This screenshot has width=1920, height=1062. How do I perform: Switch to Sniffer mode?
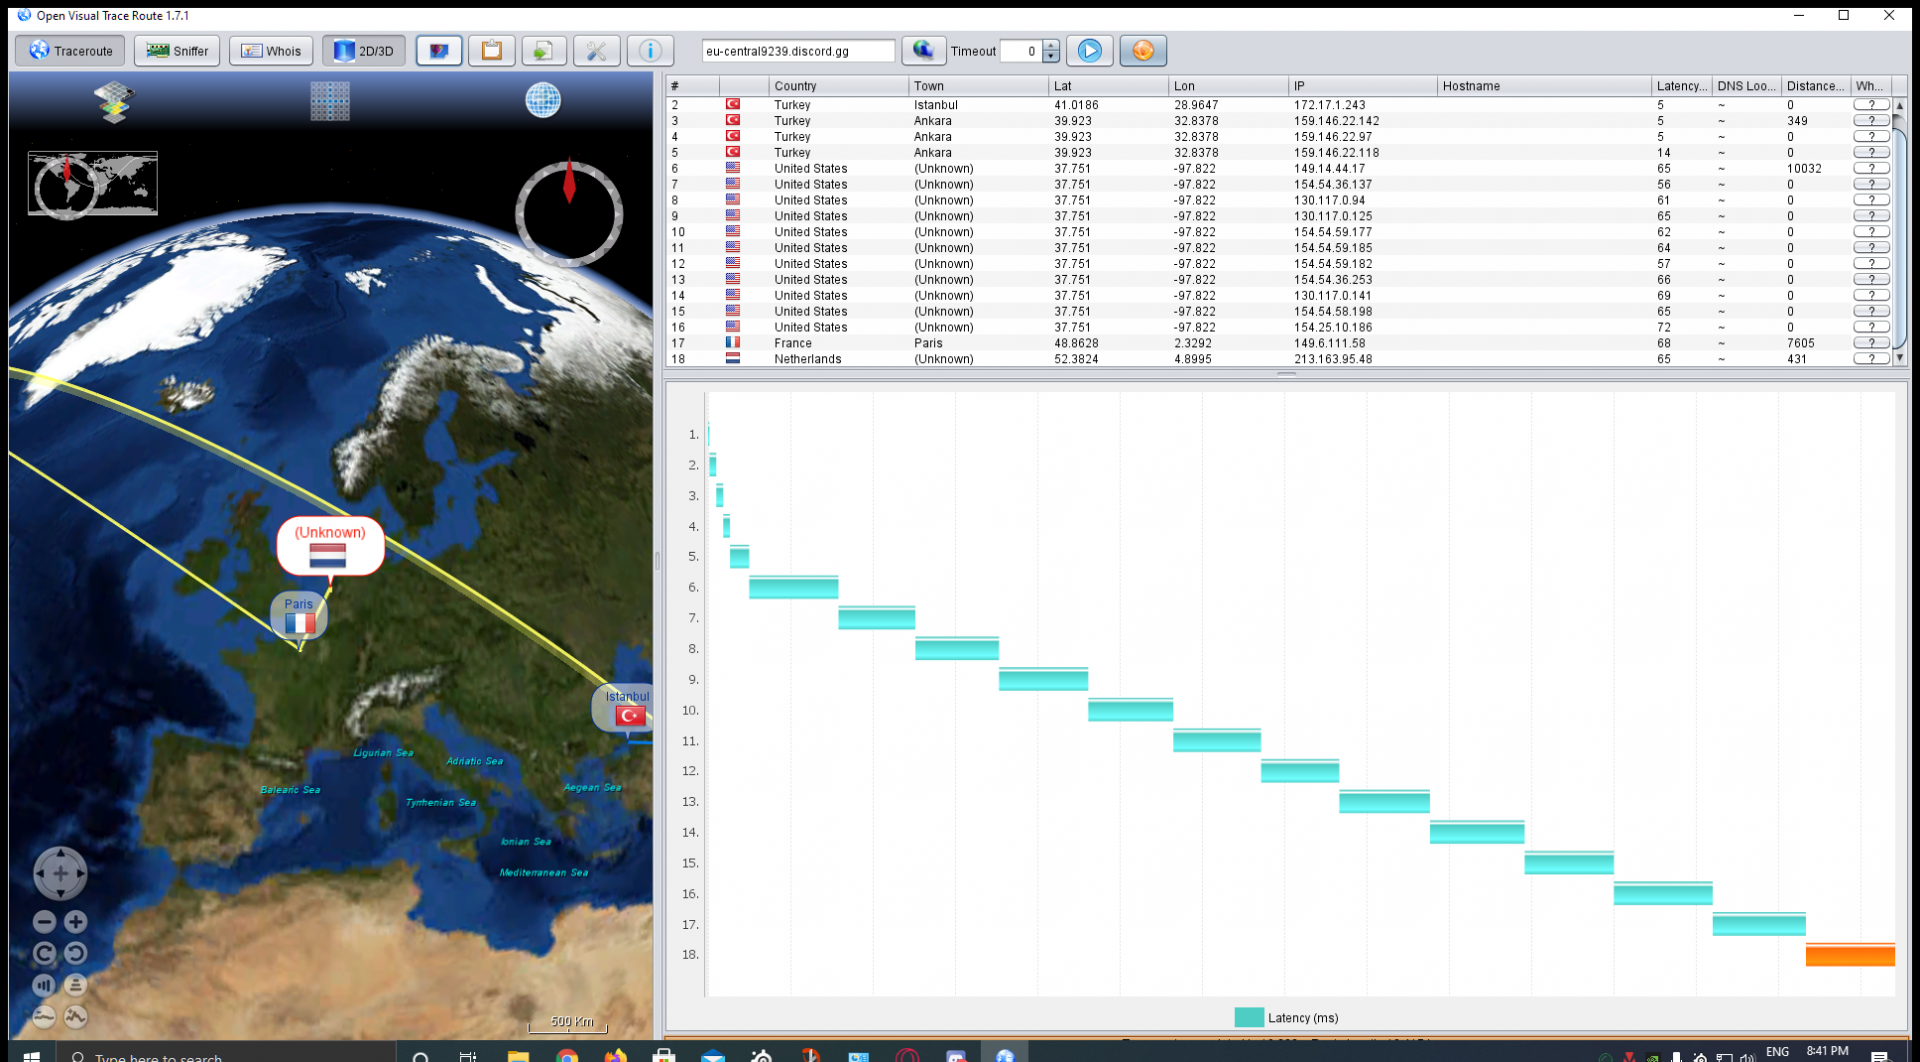(x=177, y=51)
